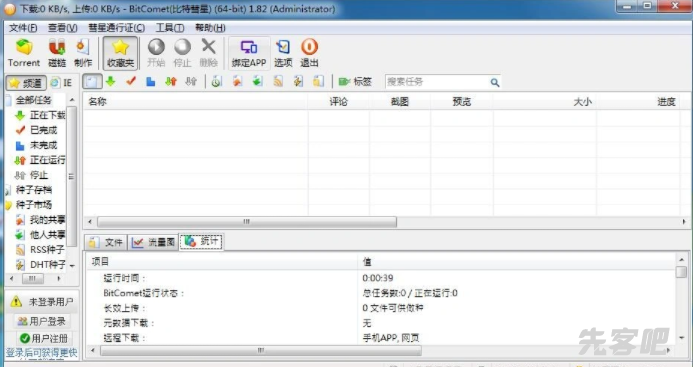
Task: Switch to the IE sidebar tab
Action: [x=61, y=83]
